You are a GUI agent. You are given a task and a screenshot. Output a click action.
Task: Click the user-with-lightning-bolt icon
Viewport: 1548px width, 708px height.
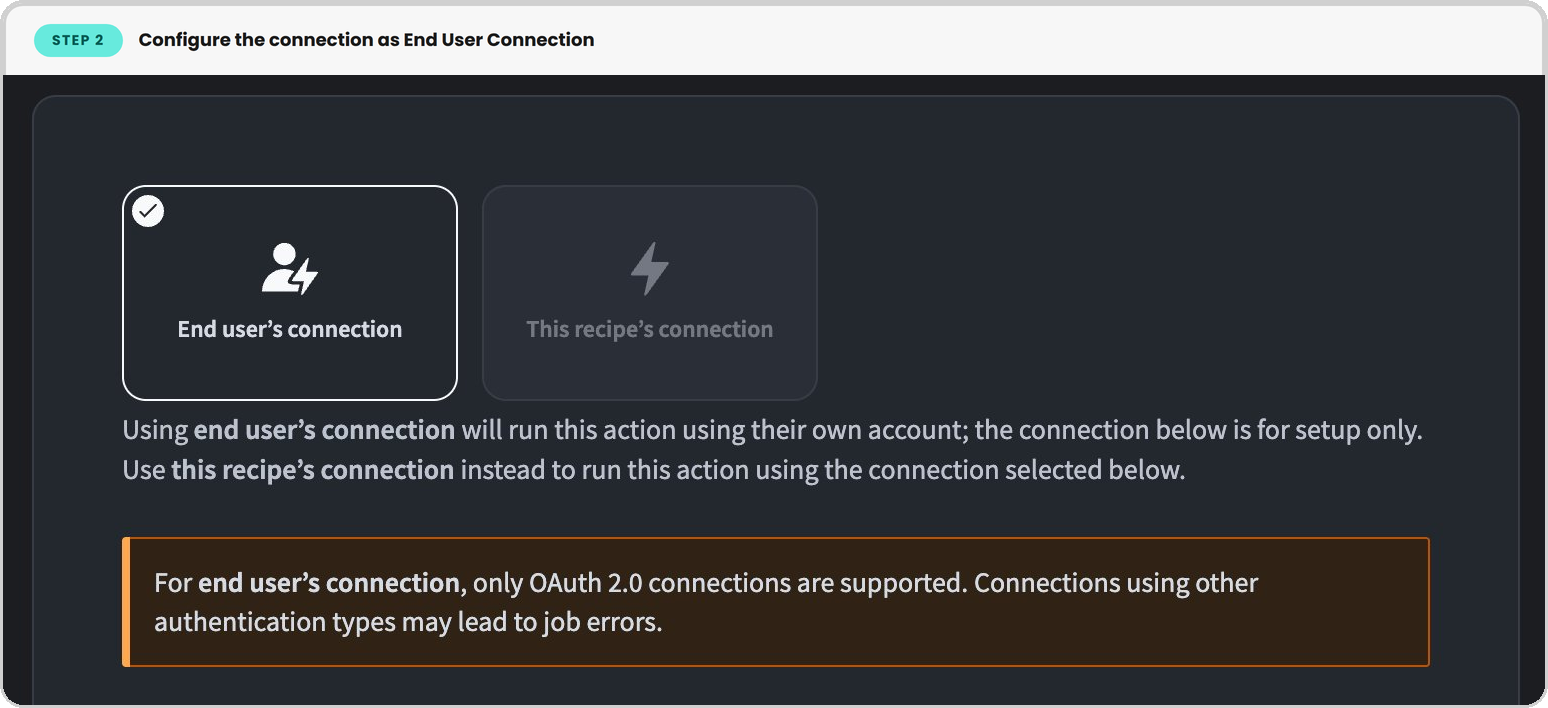(289, 268)
